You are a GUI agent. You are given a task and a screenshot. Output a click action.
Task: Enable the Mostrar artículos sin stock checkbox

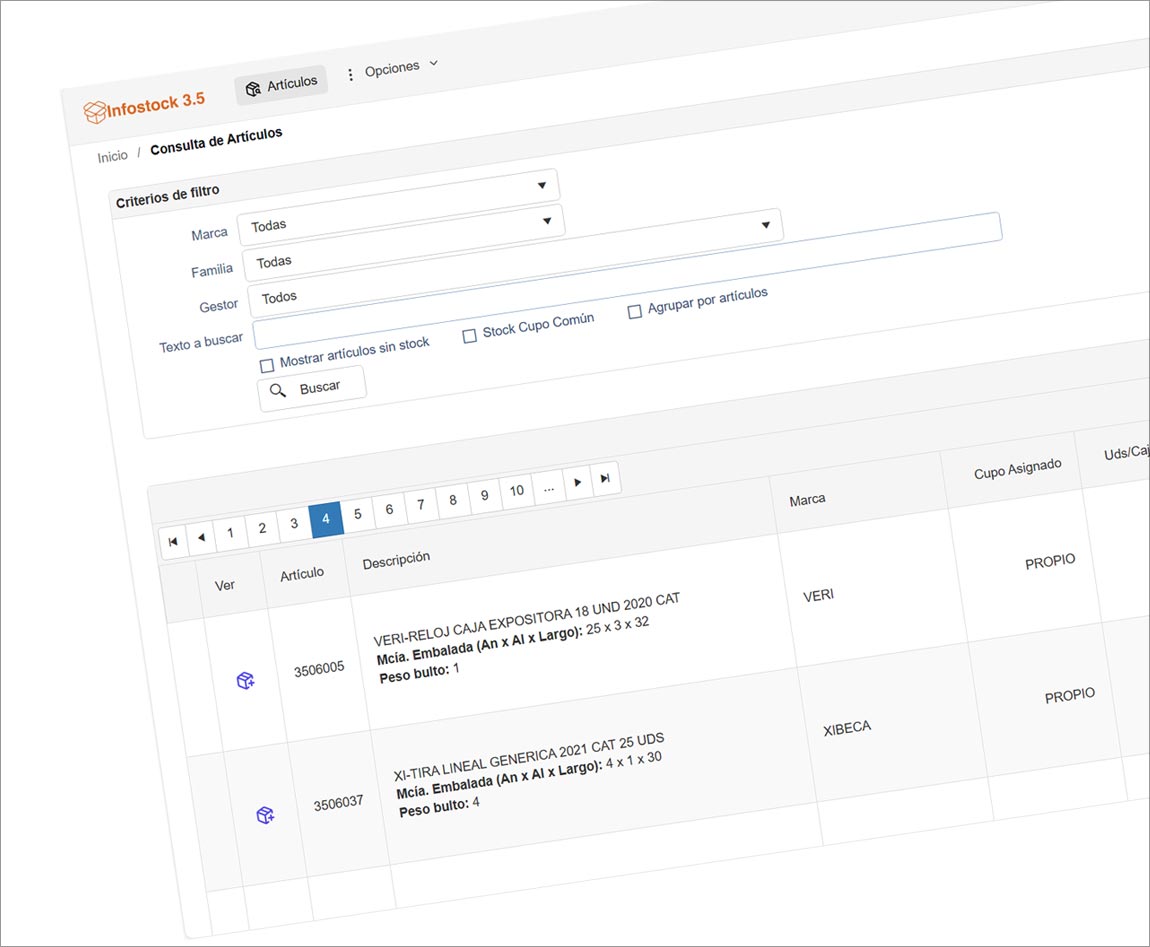click(267, 365)
